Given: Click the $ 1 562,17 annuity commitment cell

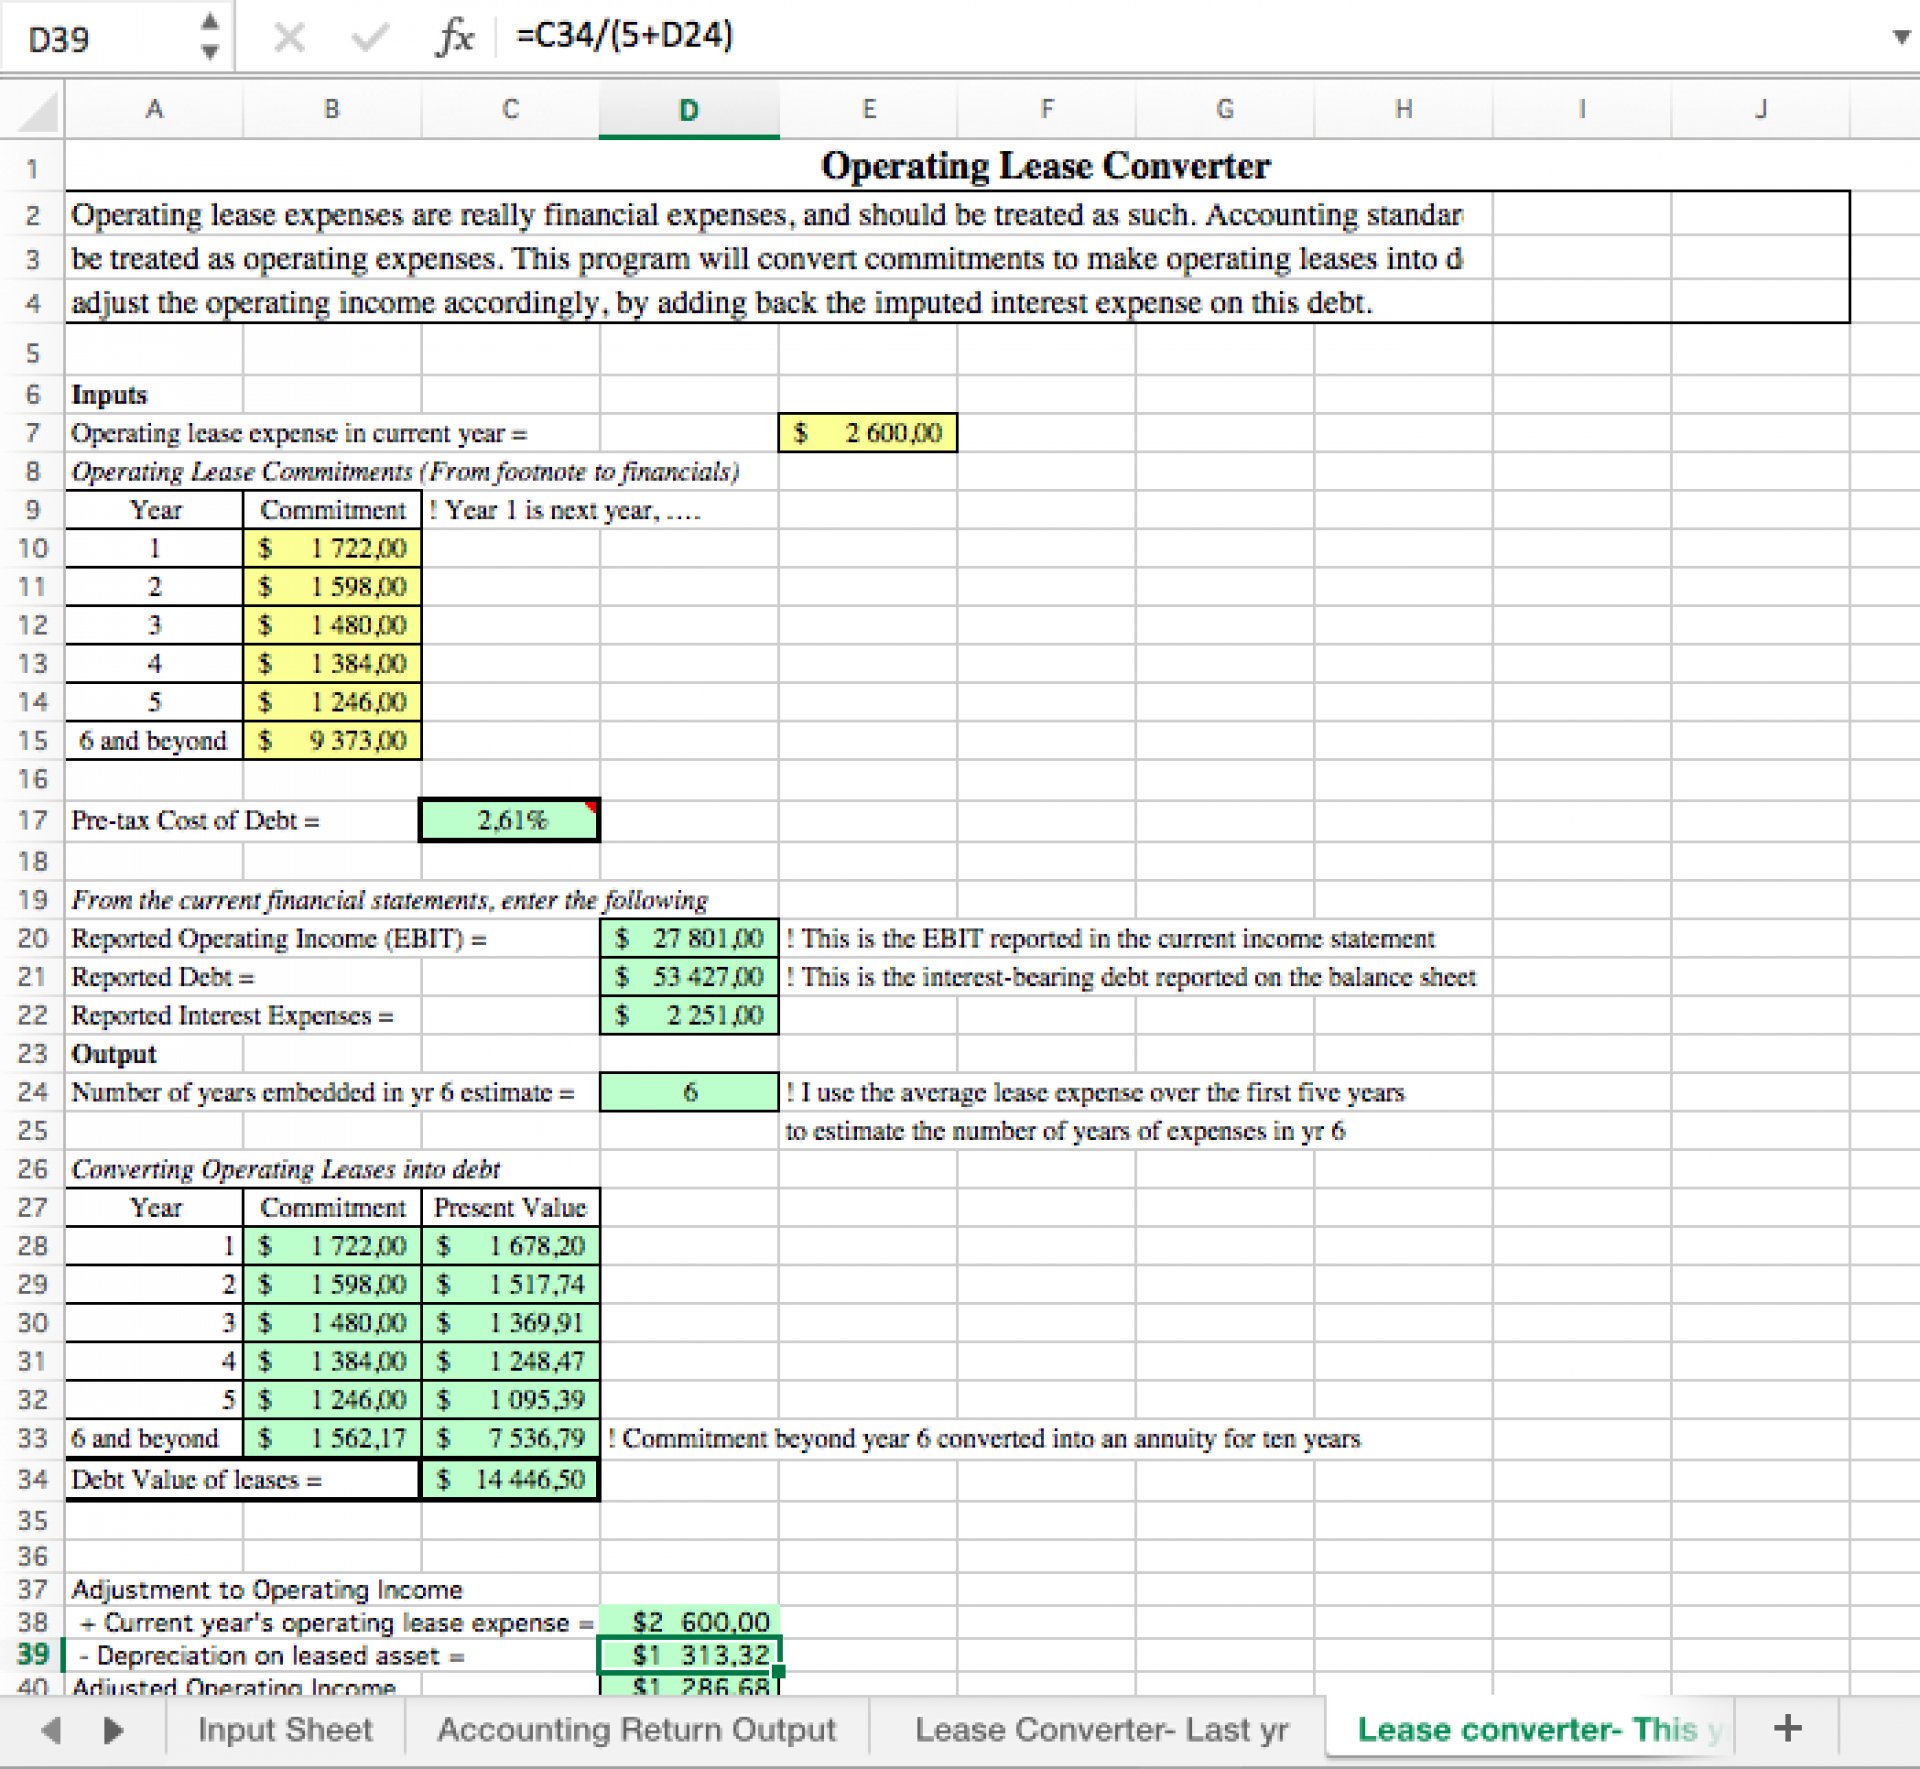Looking at the screenshot, I should coord(332,1438).
